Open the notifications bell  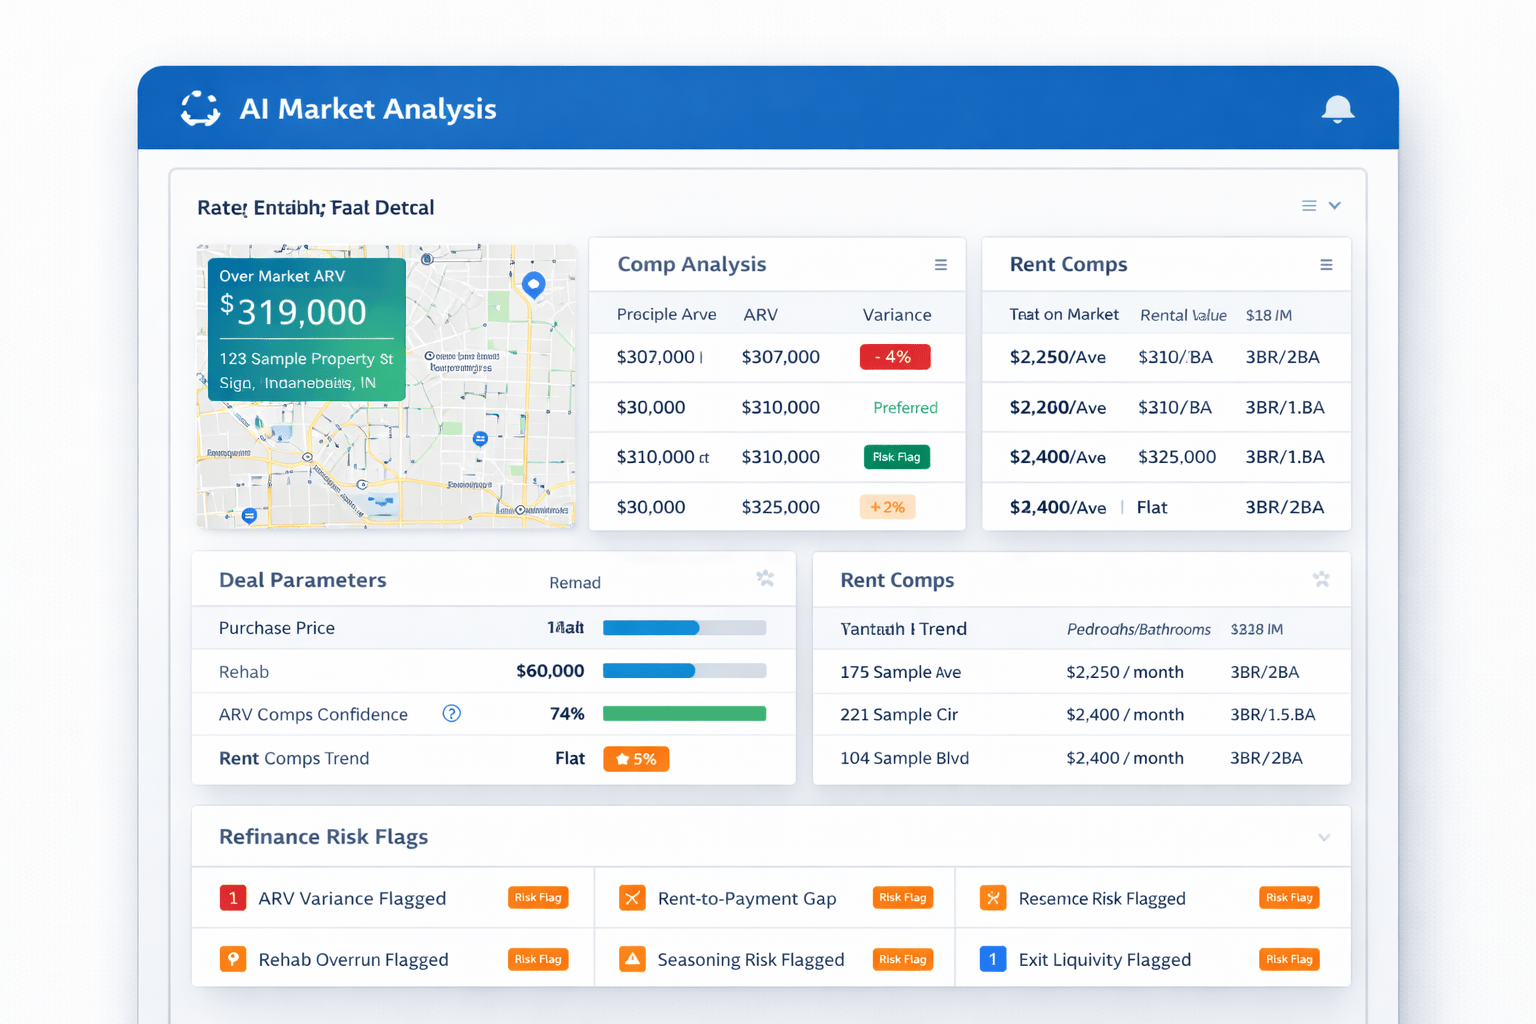click(1337, 108)
